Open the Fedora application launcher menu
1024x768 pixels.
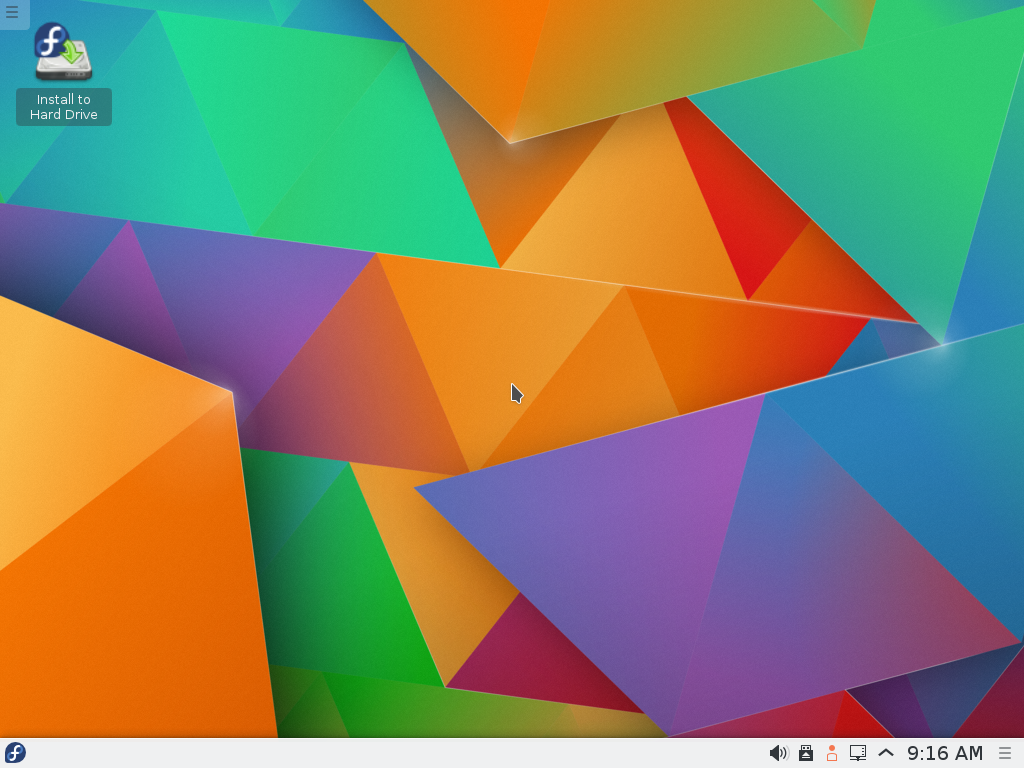click(15, 753)
